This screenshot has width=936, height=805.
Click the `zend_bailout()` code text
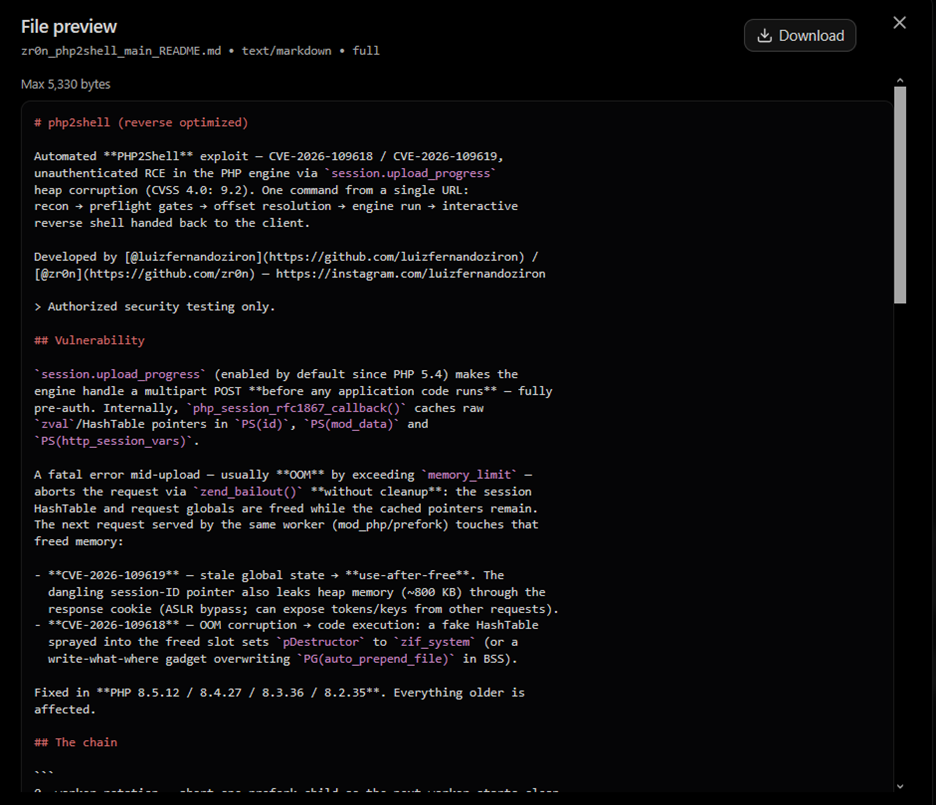[248, 492]
